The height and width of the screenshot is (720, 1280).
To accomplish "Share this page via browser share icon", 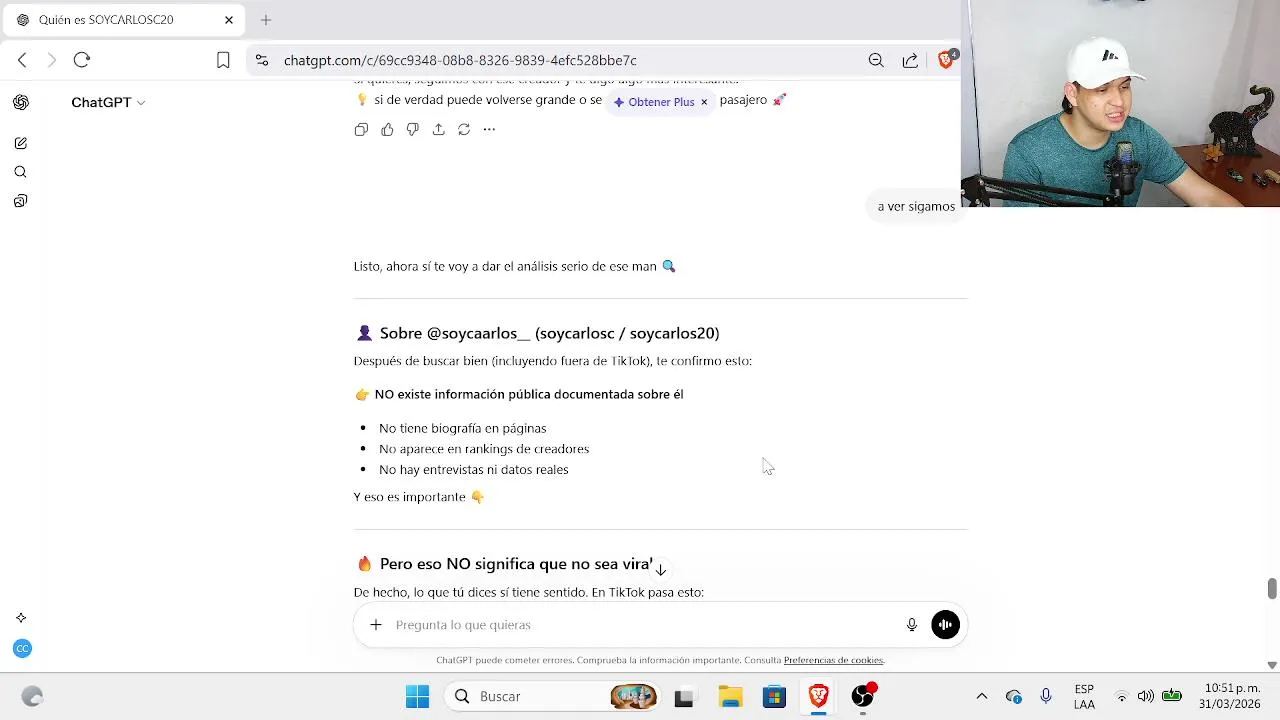I will coord(910,60).
